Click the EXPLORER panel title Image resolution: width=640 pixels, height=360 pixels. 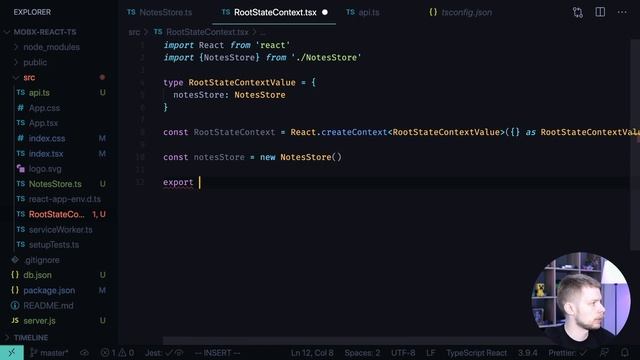32,12
